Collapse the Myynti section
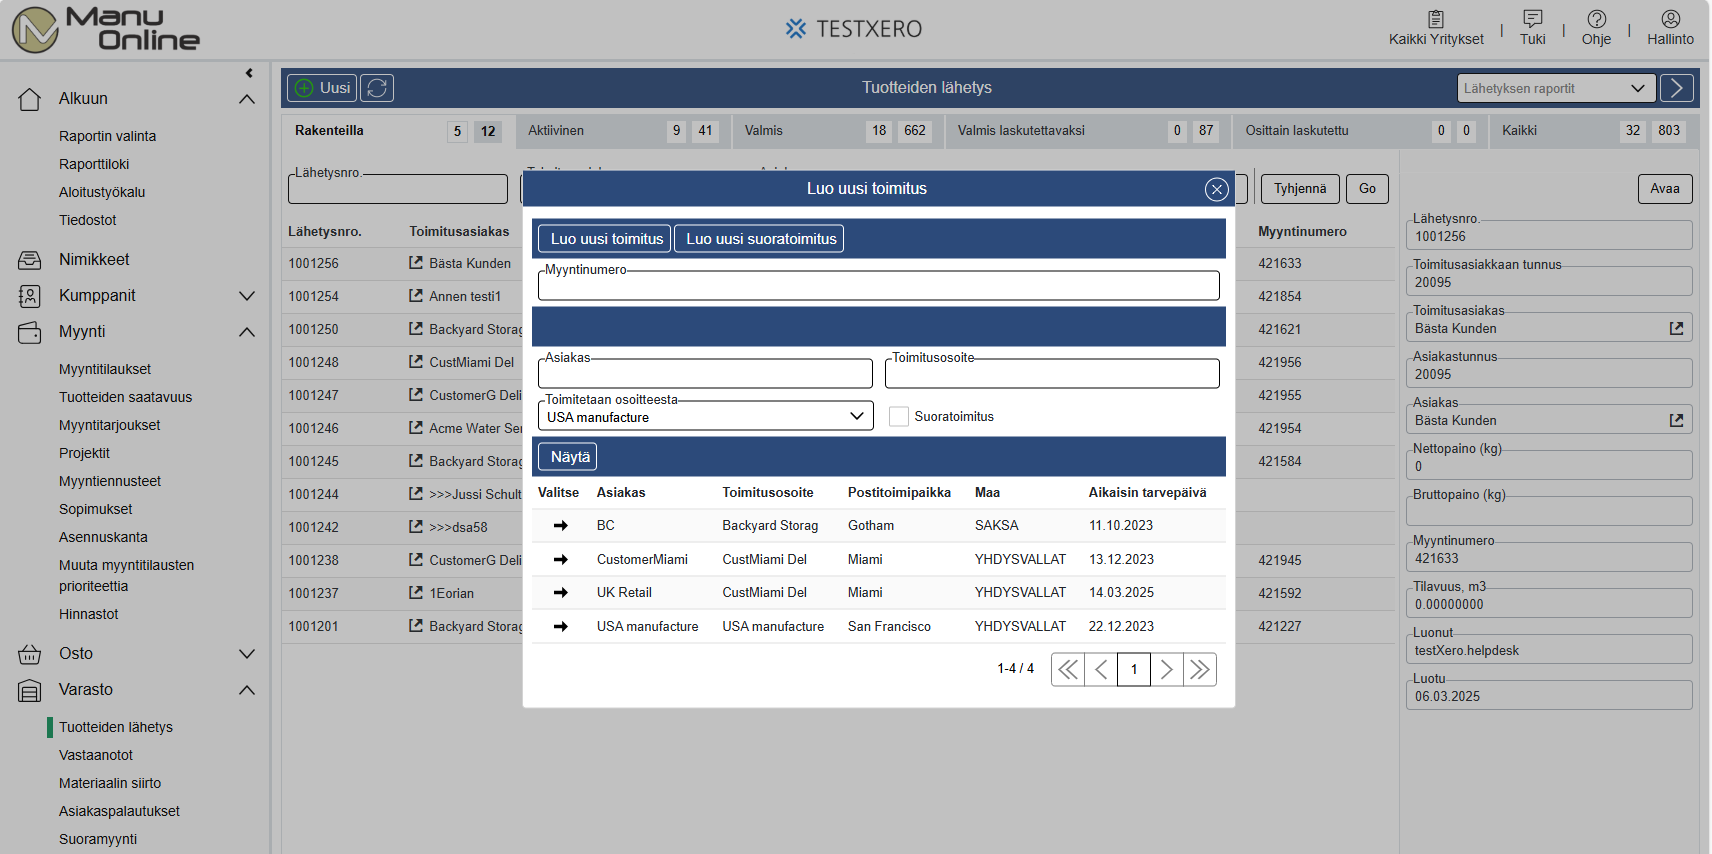1712x854 pixels. (247, 332)
